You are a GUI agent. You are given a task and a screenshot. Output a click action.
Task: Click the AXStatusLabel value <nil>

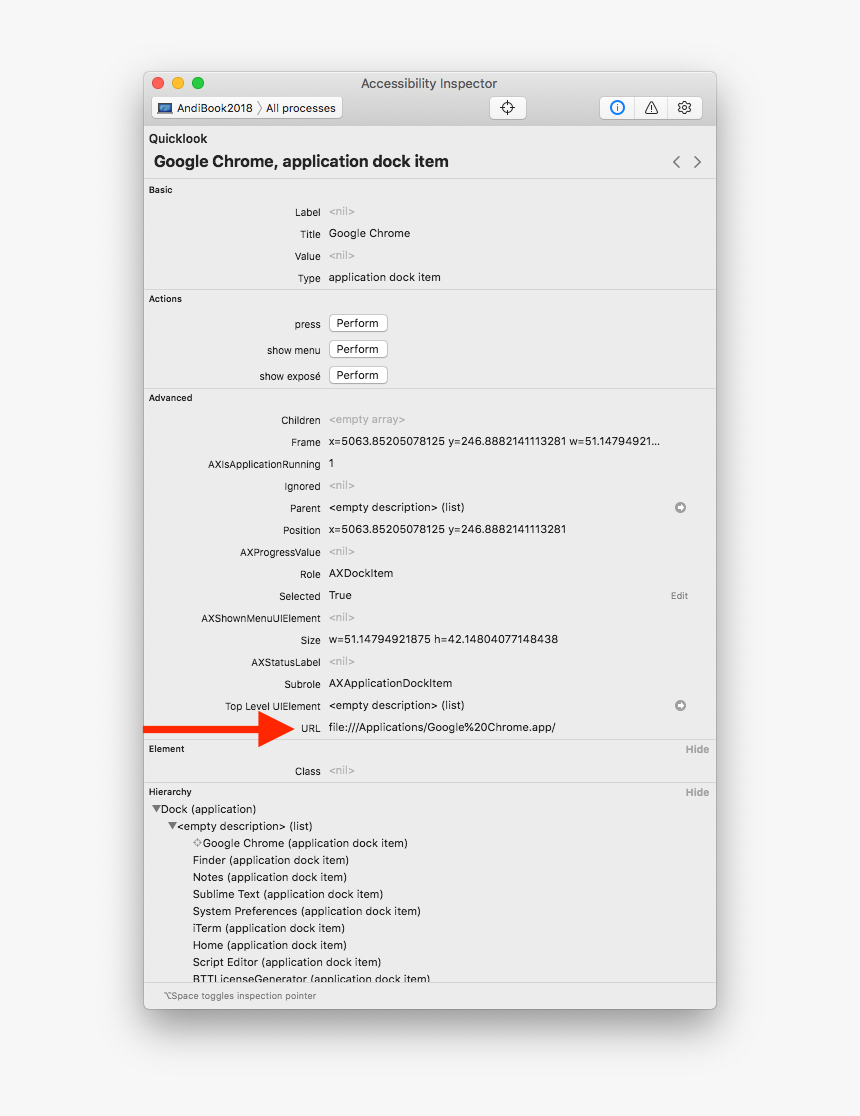(x=342, y=661)
